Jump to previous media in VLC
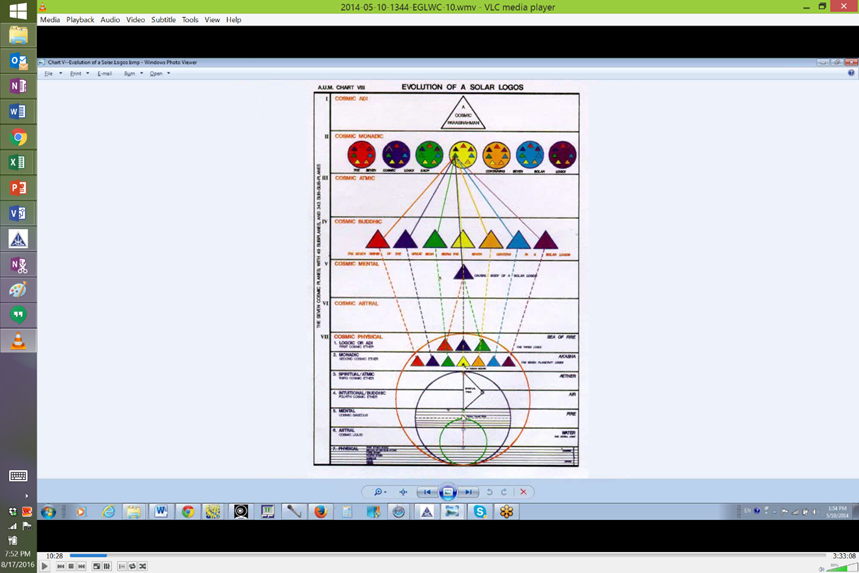 [x=61, y=566]
